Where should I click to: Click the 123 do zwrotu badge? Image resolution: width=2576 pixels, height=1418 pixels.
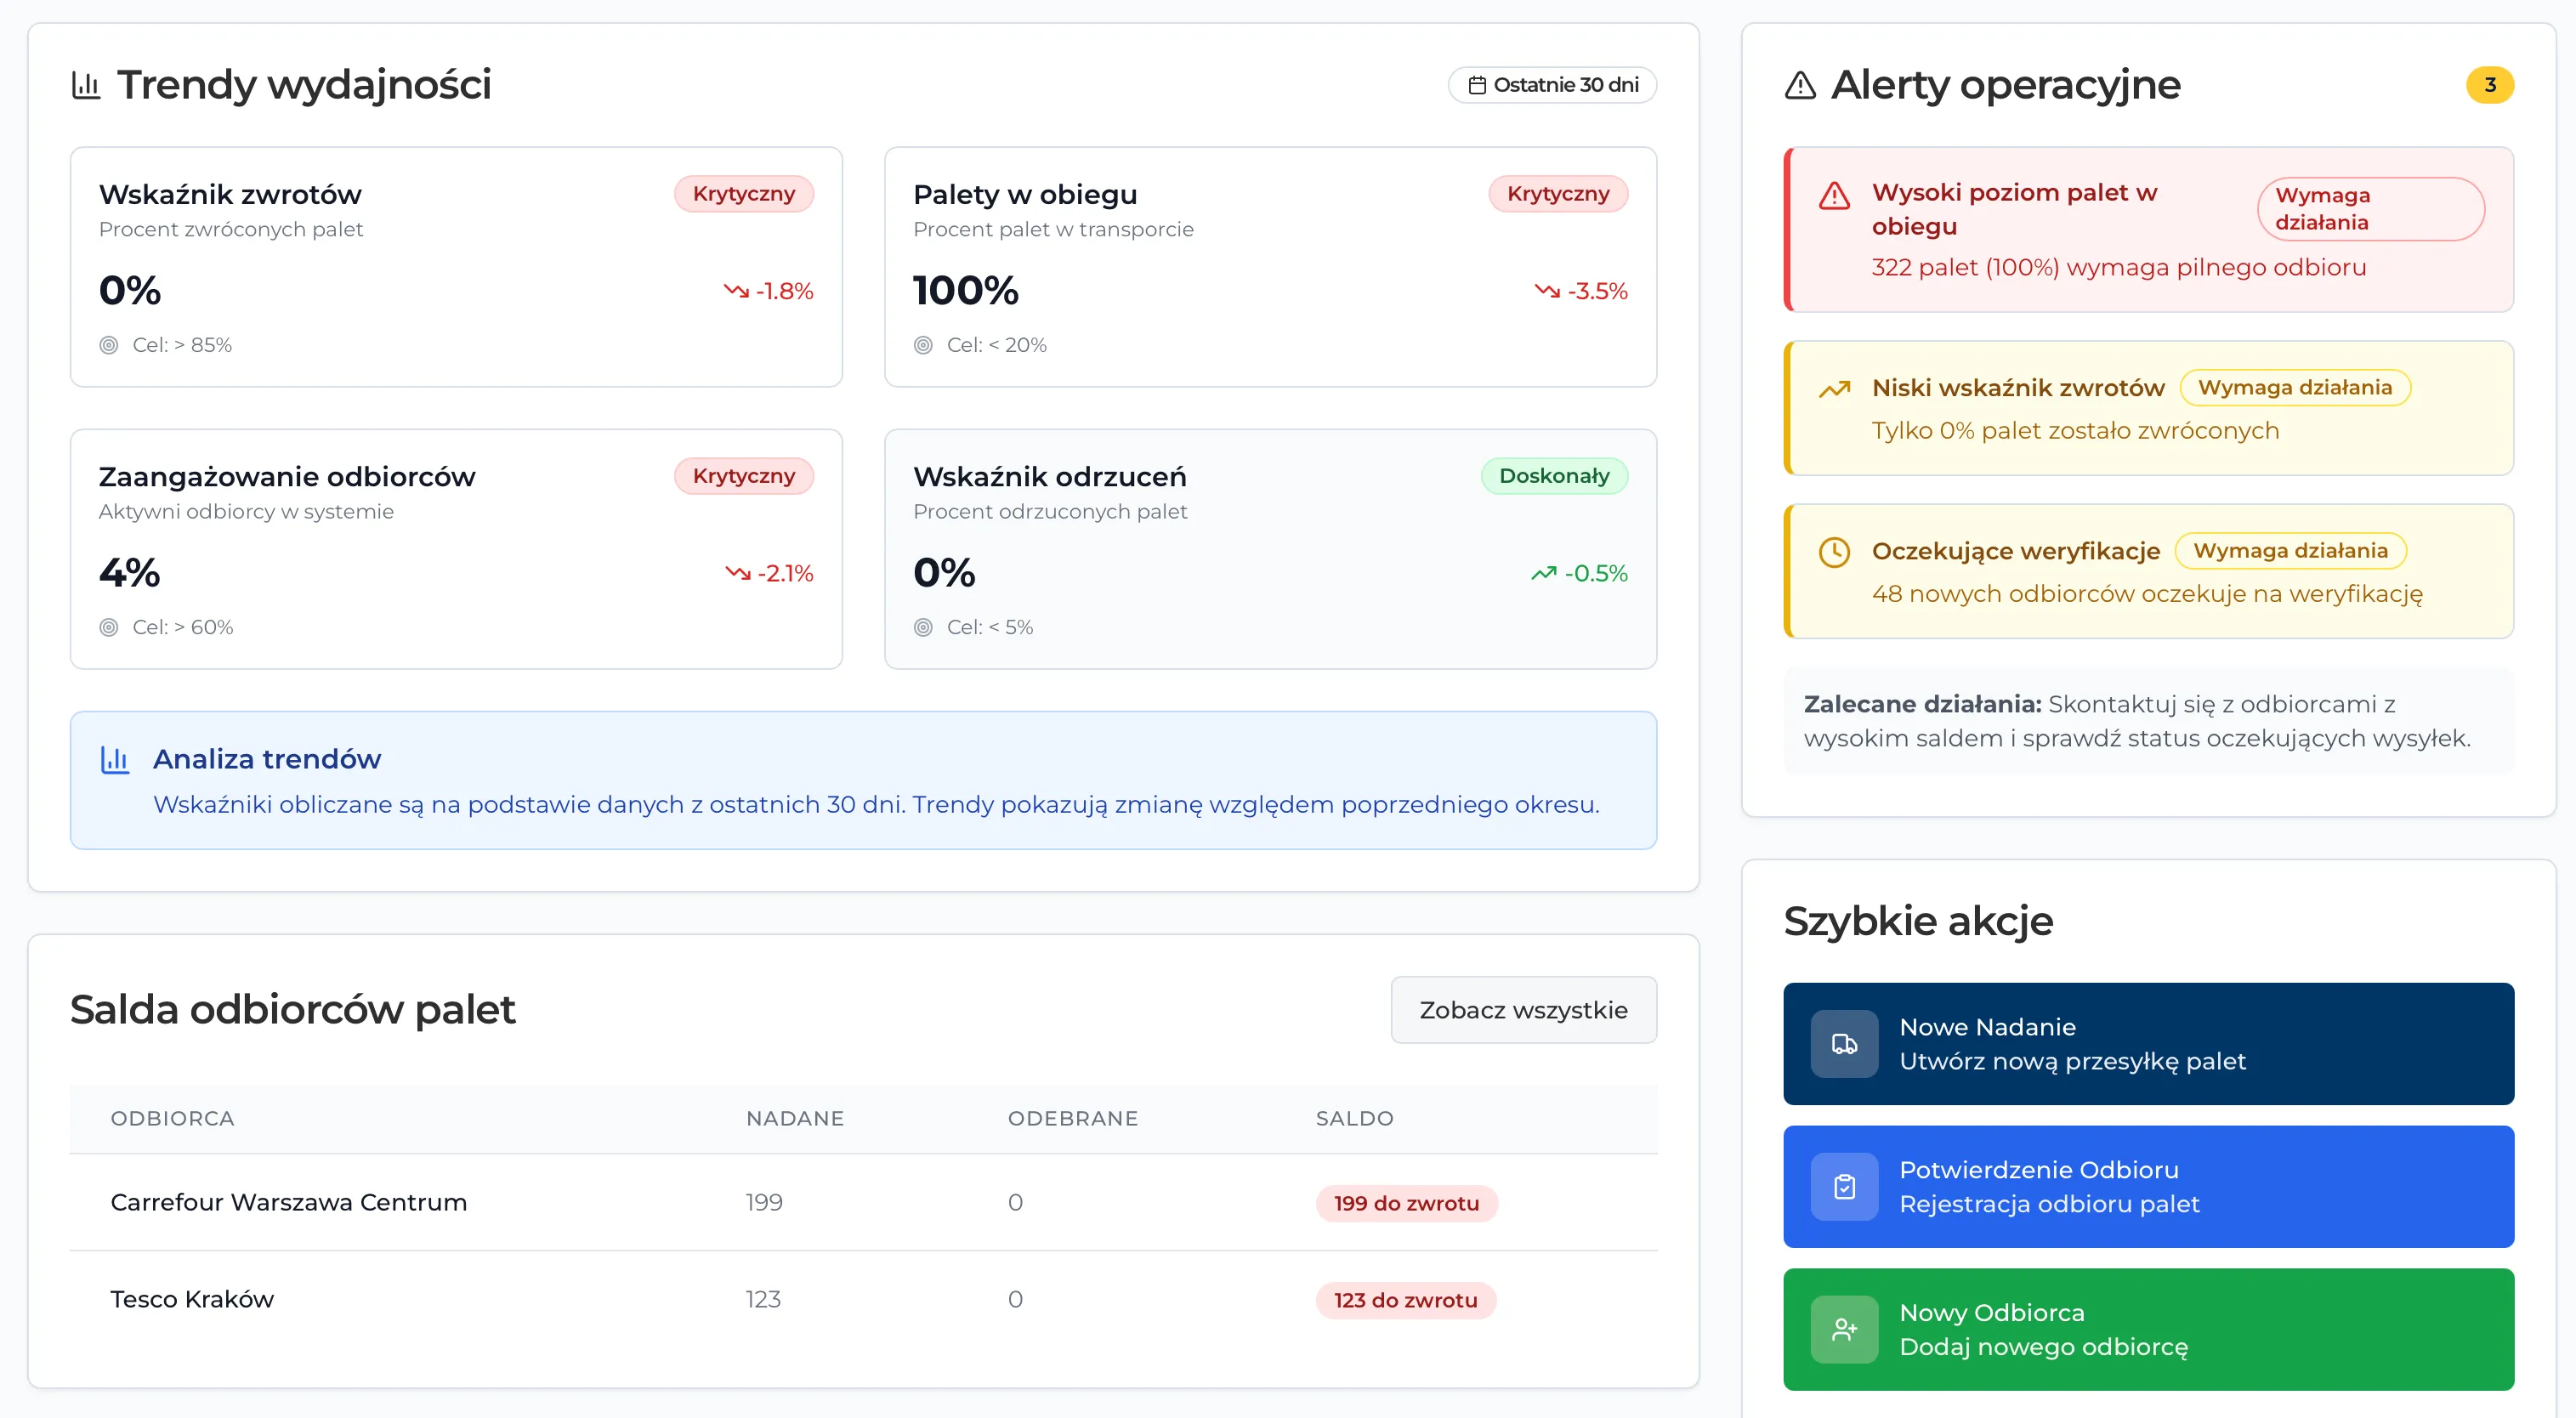pyautogui.click(x=1405, y=1300)
